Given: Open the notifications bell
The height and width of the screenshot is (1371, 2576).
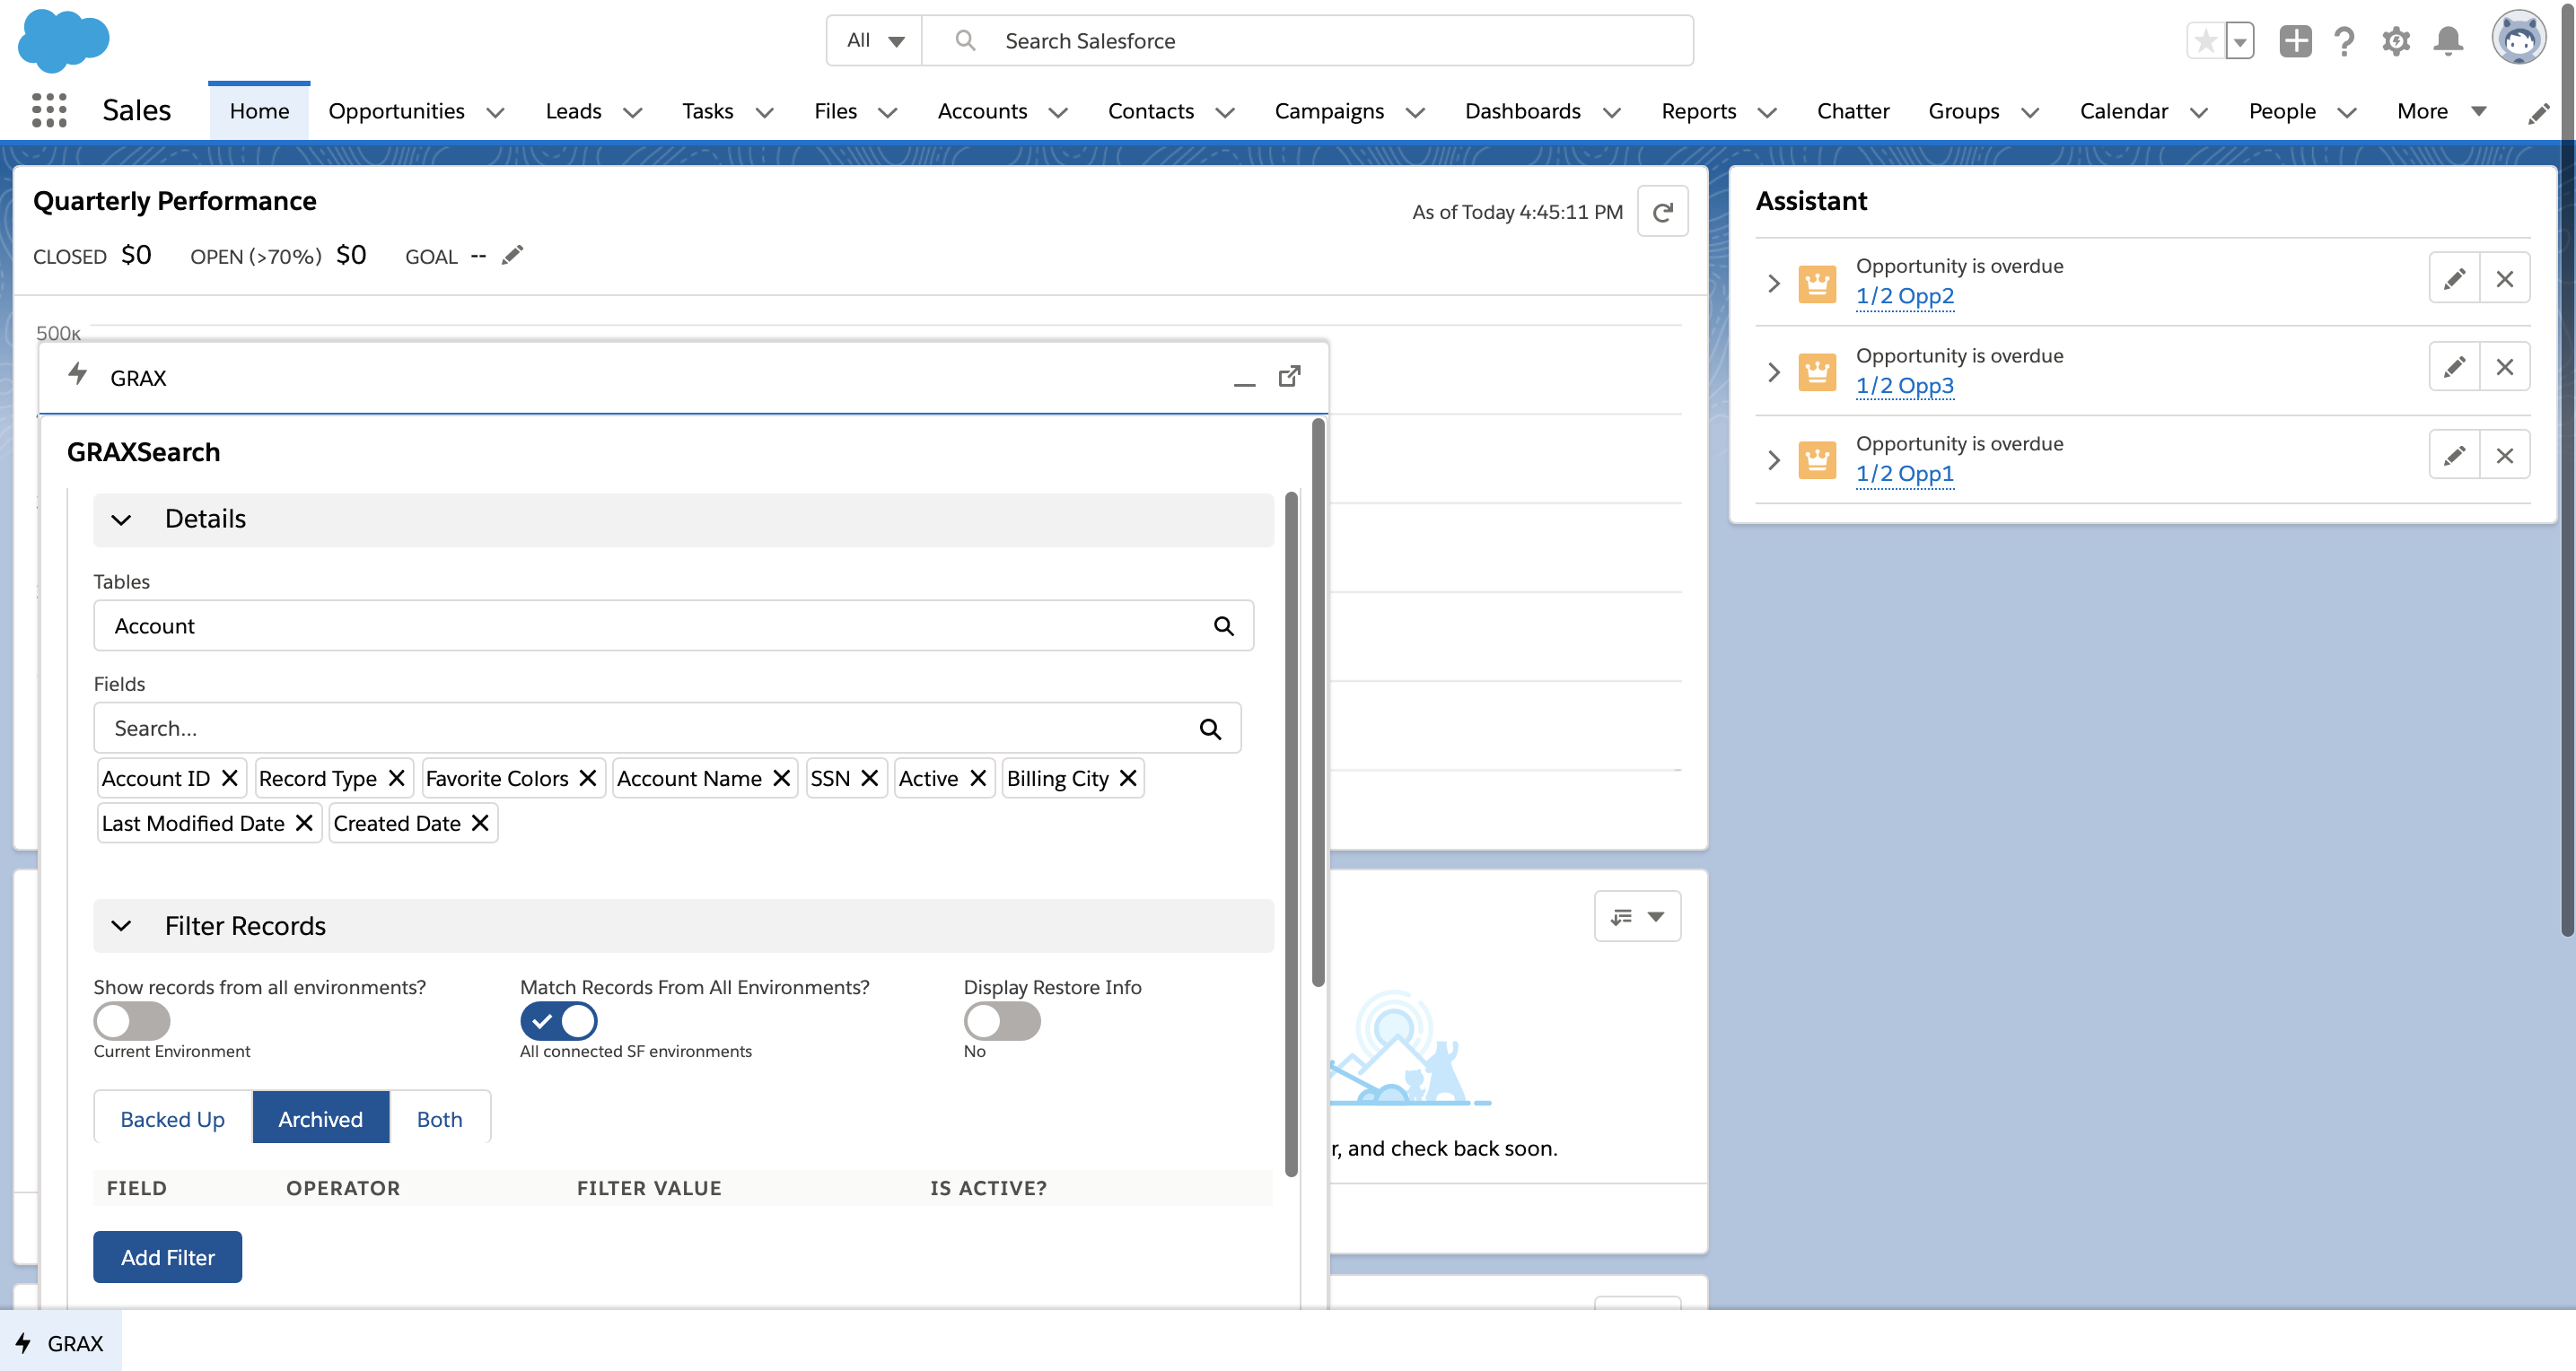Looking at the screenshot, I should (2448, 41).
